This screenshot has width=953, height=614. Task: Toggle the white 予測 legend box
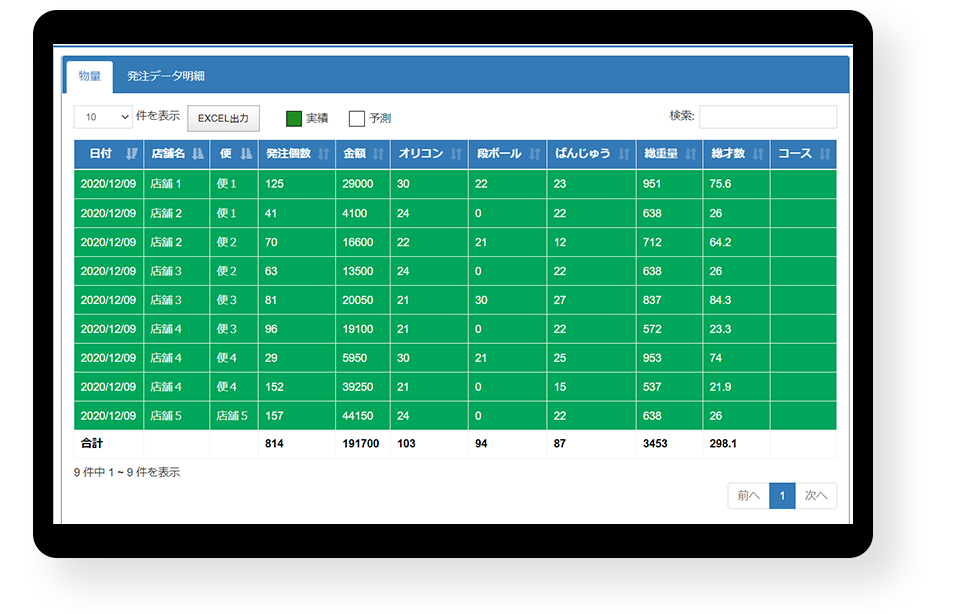[357, 119]
